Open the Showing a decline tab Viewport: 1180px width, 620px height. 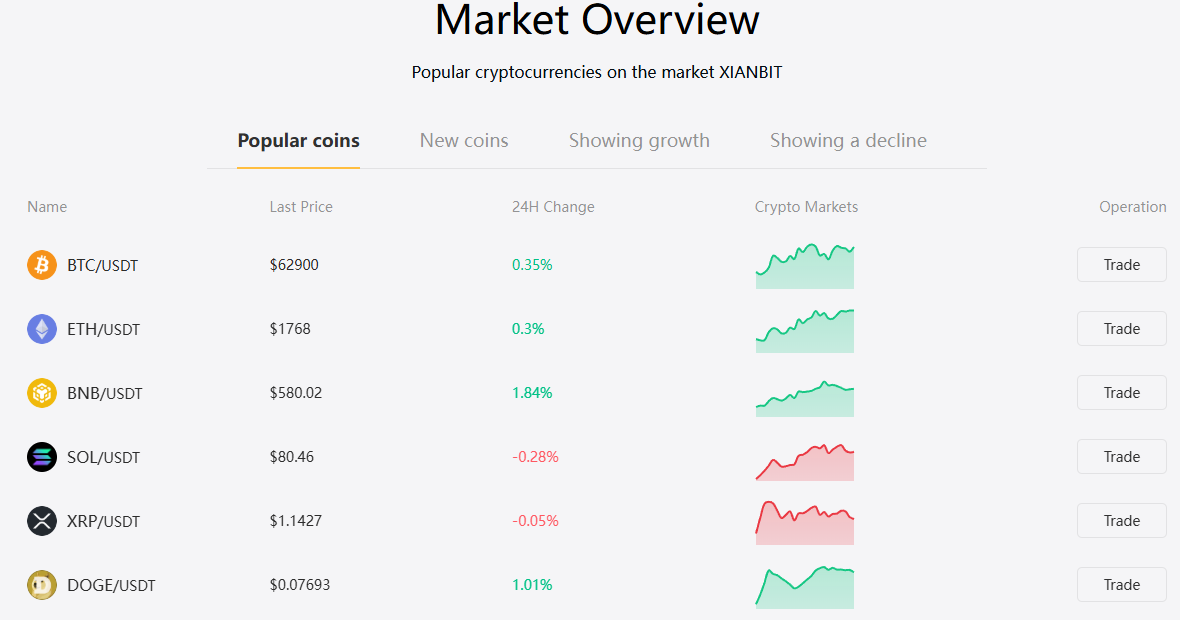click(848, 141)
